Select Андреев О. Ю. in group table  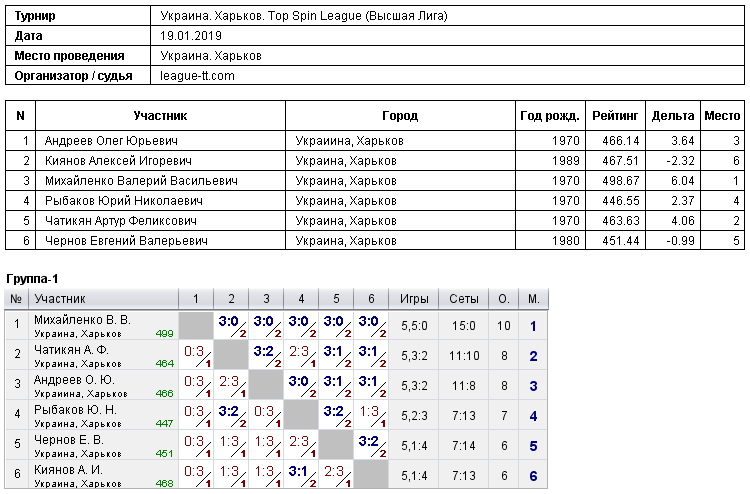pyautogui.click(x=74, y=380)
